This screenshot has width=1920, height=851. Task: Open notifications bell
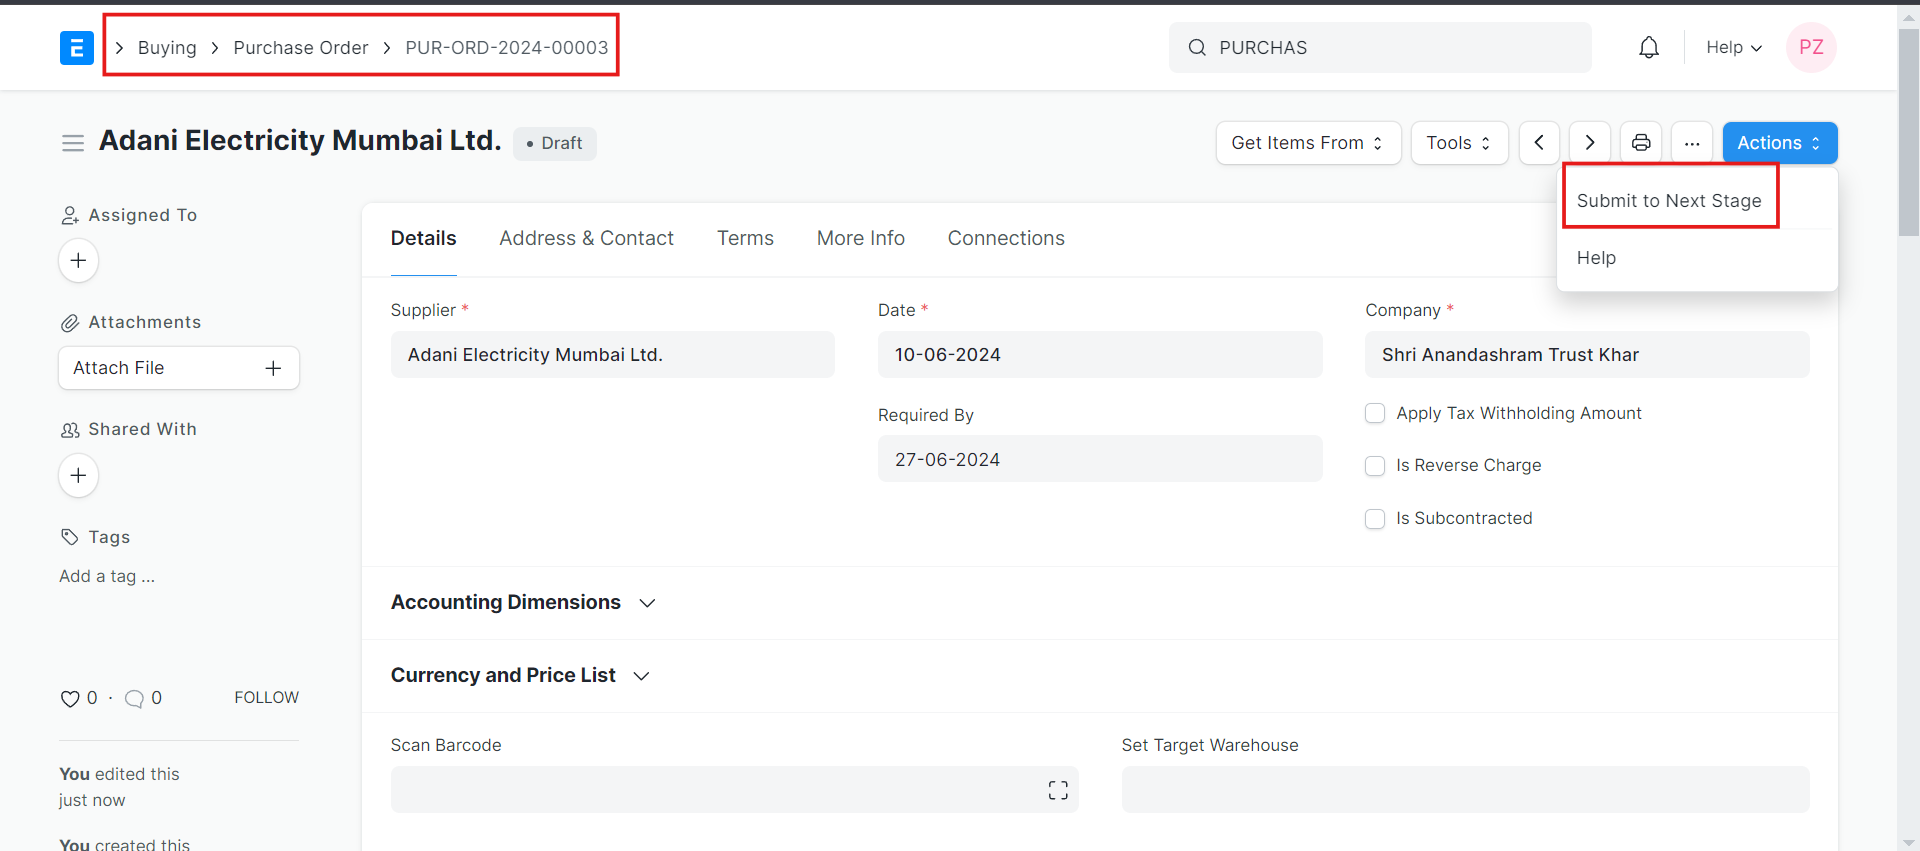pyautogui.click(x=1649, y=47)
